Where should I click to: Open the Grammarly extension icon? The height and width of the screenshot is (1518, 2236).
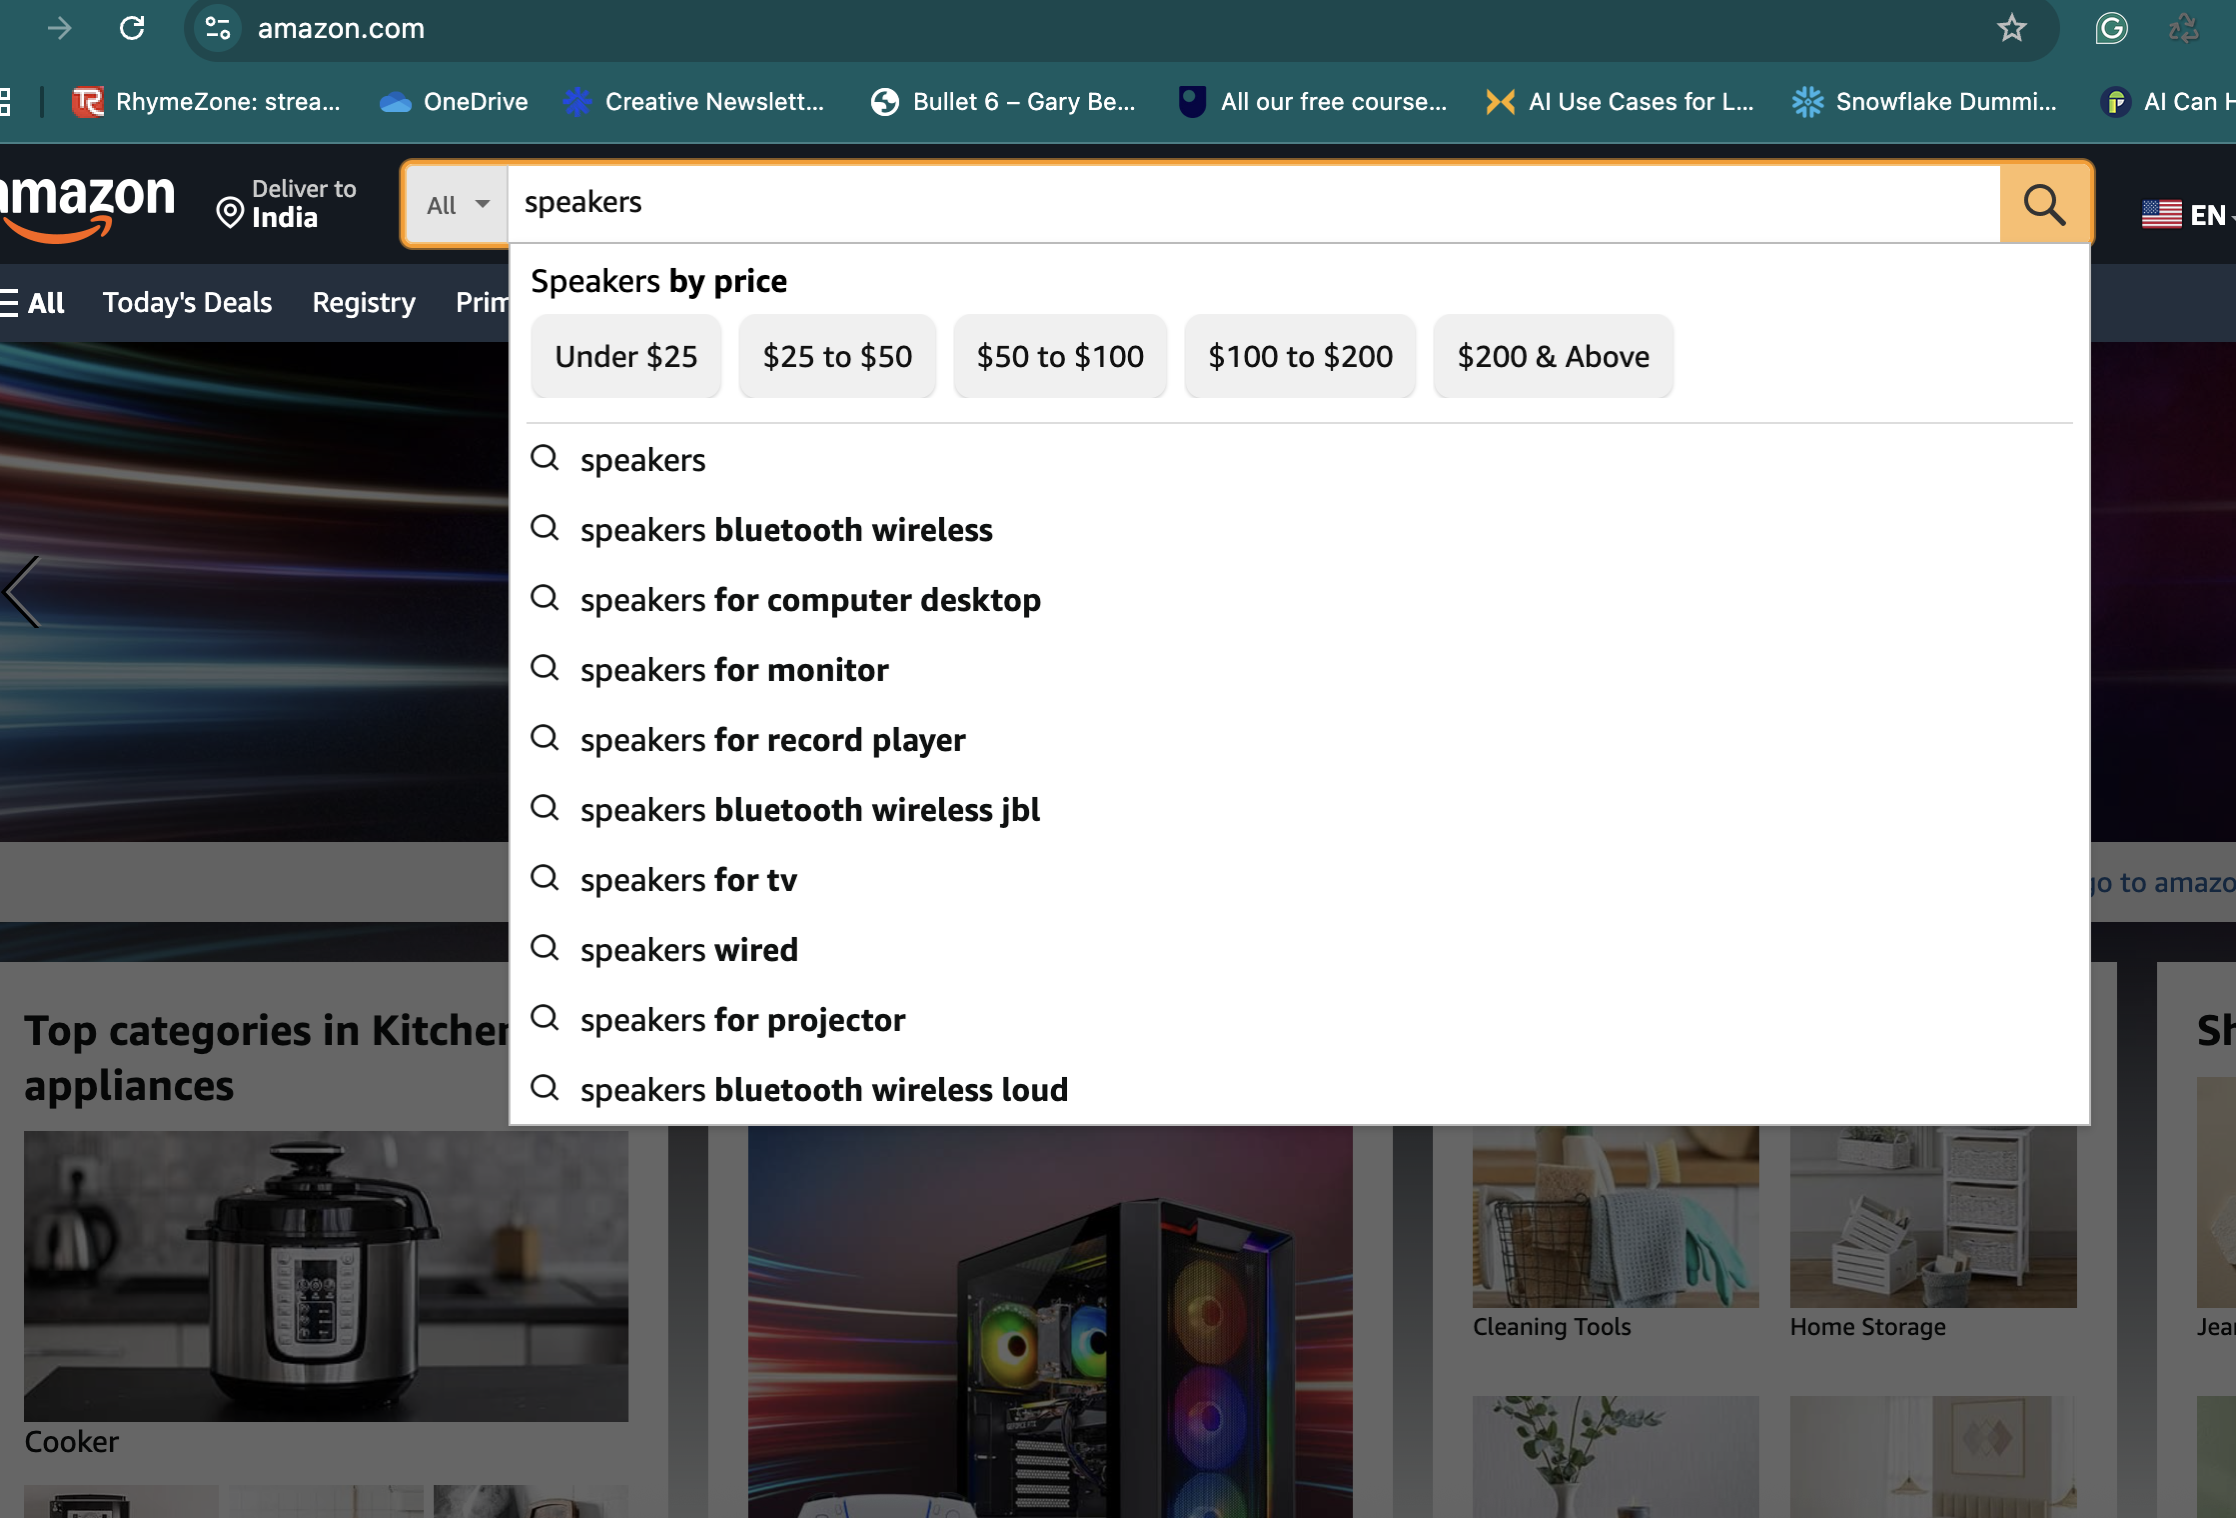[2111, 28]
